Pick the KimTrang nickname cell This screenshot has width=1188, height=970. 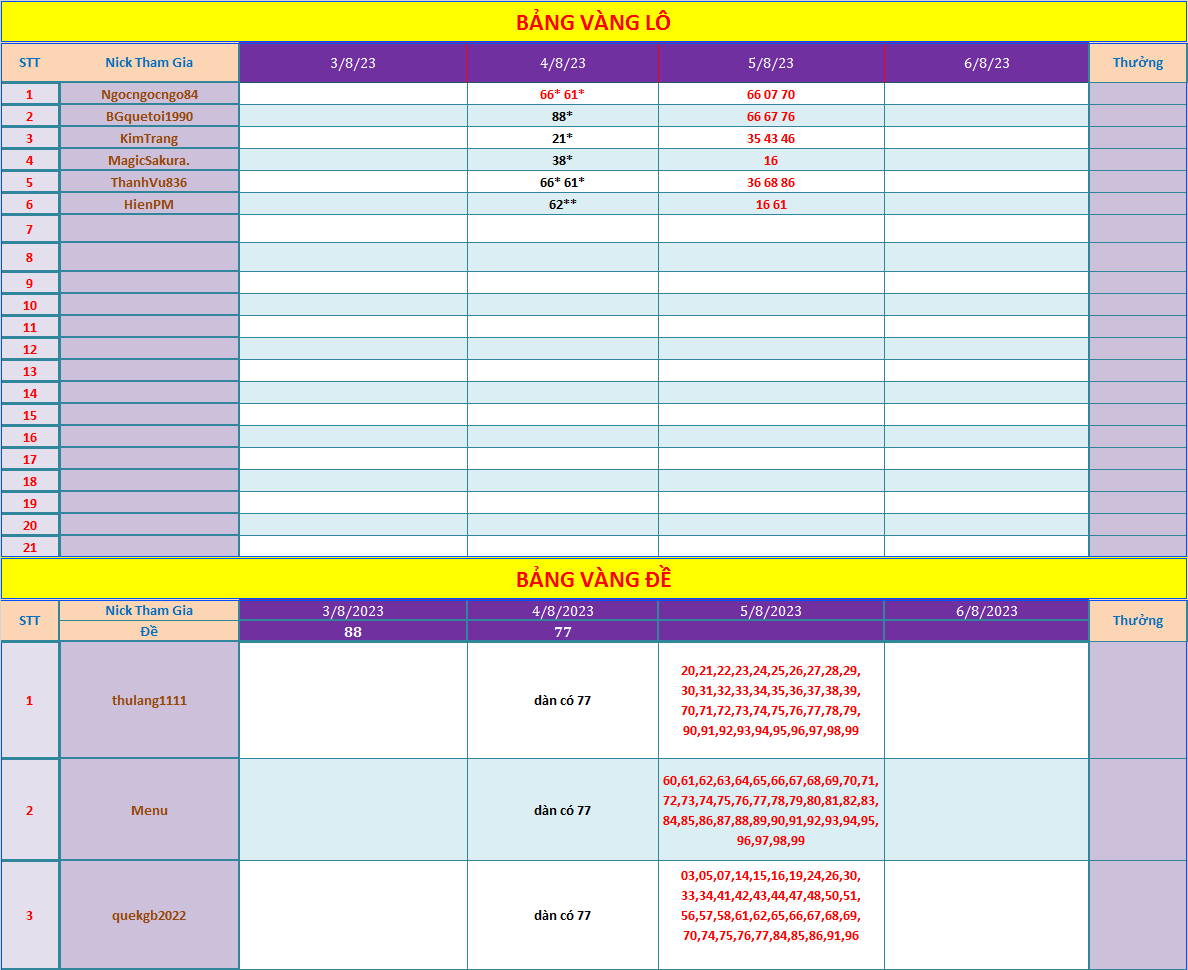(x=149, y=138)
